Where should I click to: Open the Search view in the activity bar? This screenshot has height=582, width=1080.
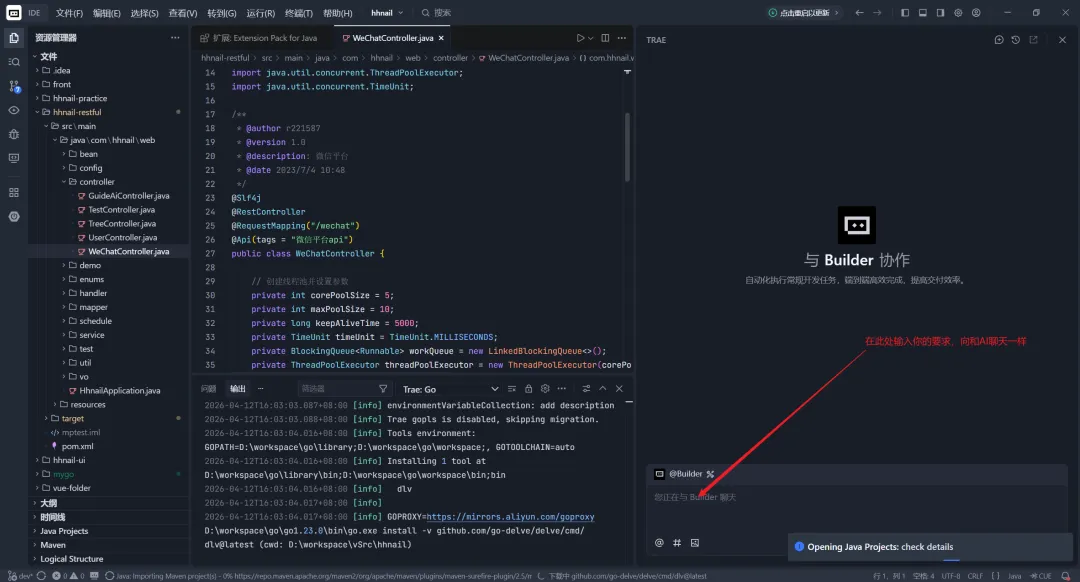pyautogui.click(x=14, y=62)
